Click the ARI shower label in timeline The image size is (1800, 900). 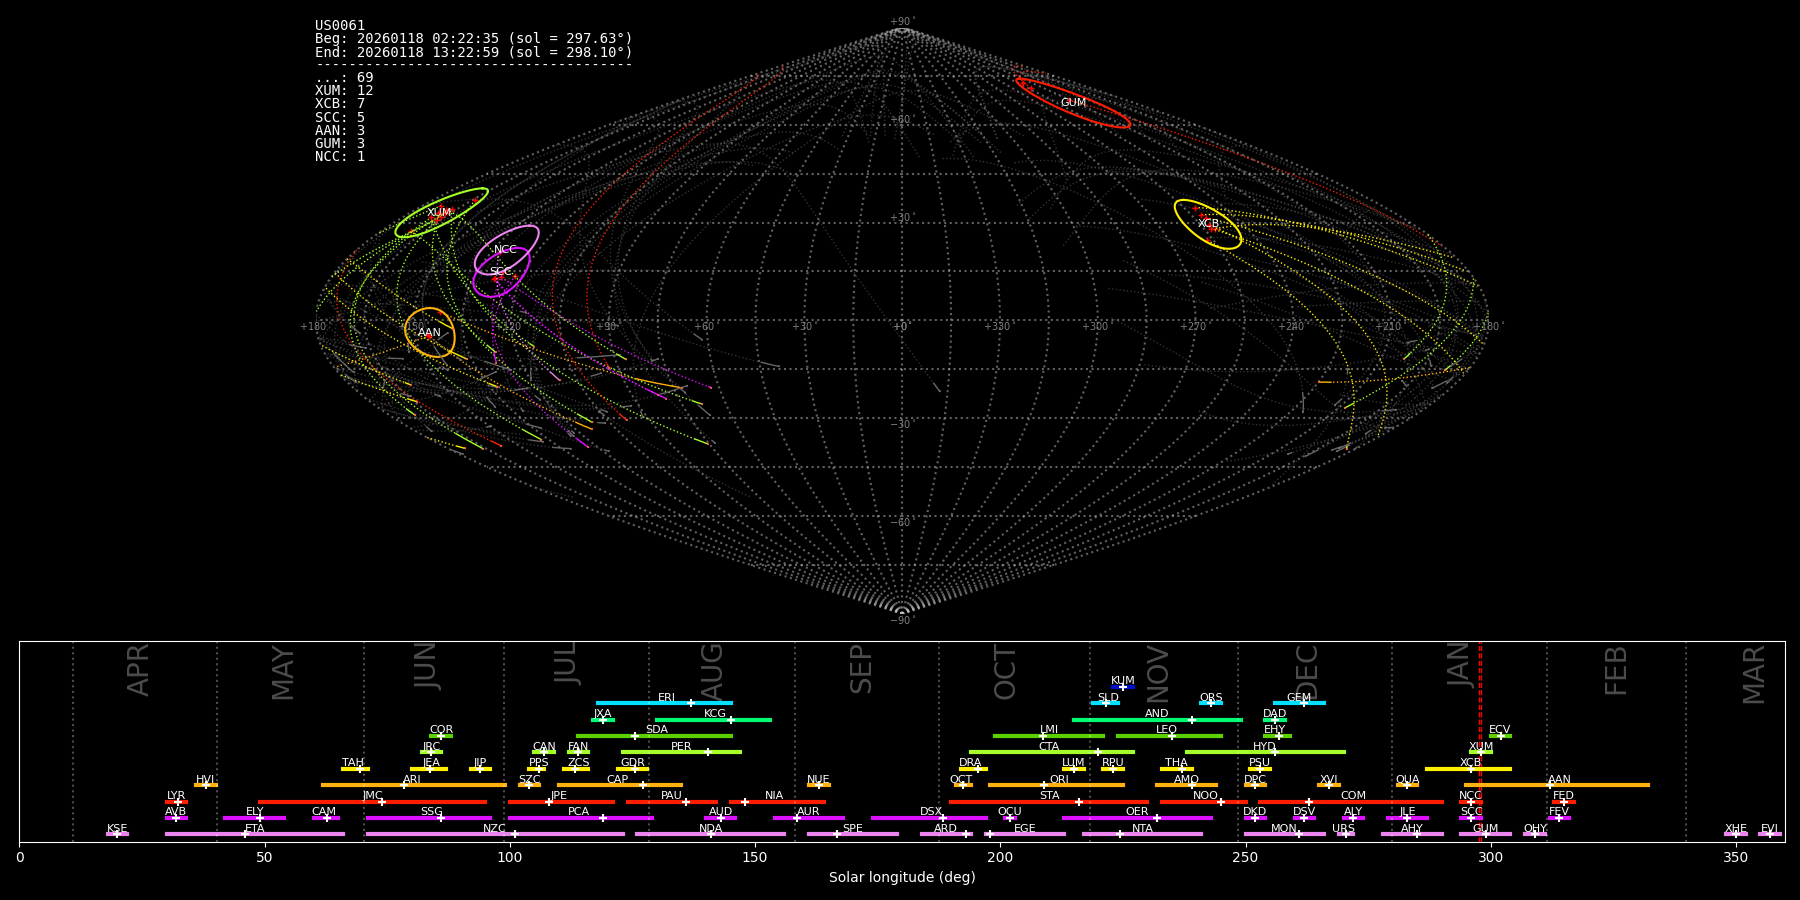point(412,779)
